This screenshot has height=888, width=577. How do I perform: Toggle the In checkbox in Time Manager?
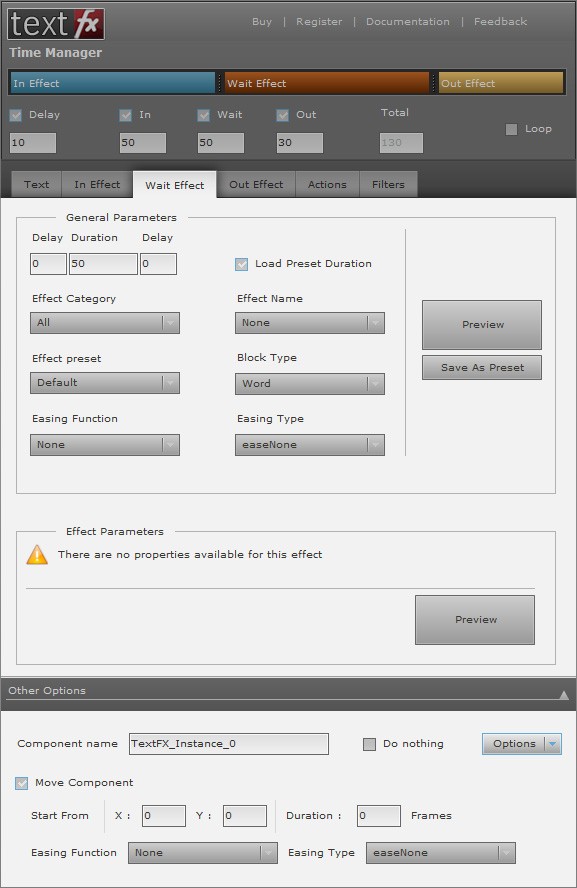point(126,115)
